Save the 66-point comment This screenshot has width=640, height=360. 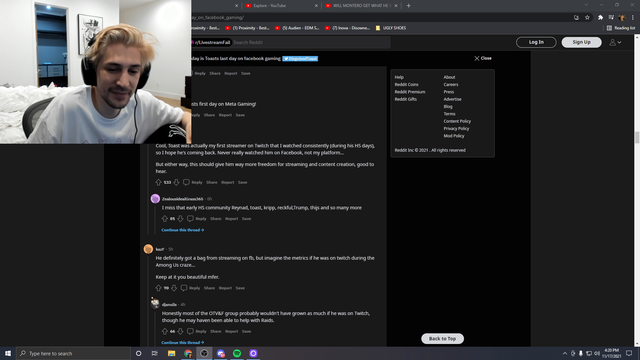pyautogui.click(x=247, y=331)
